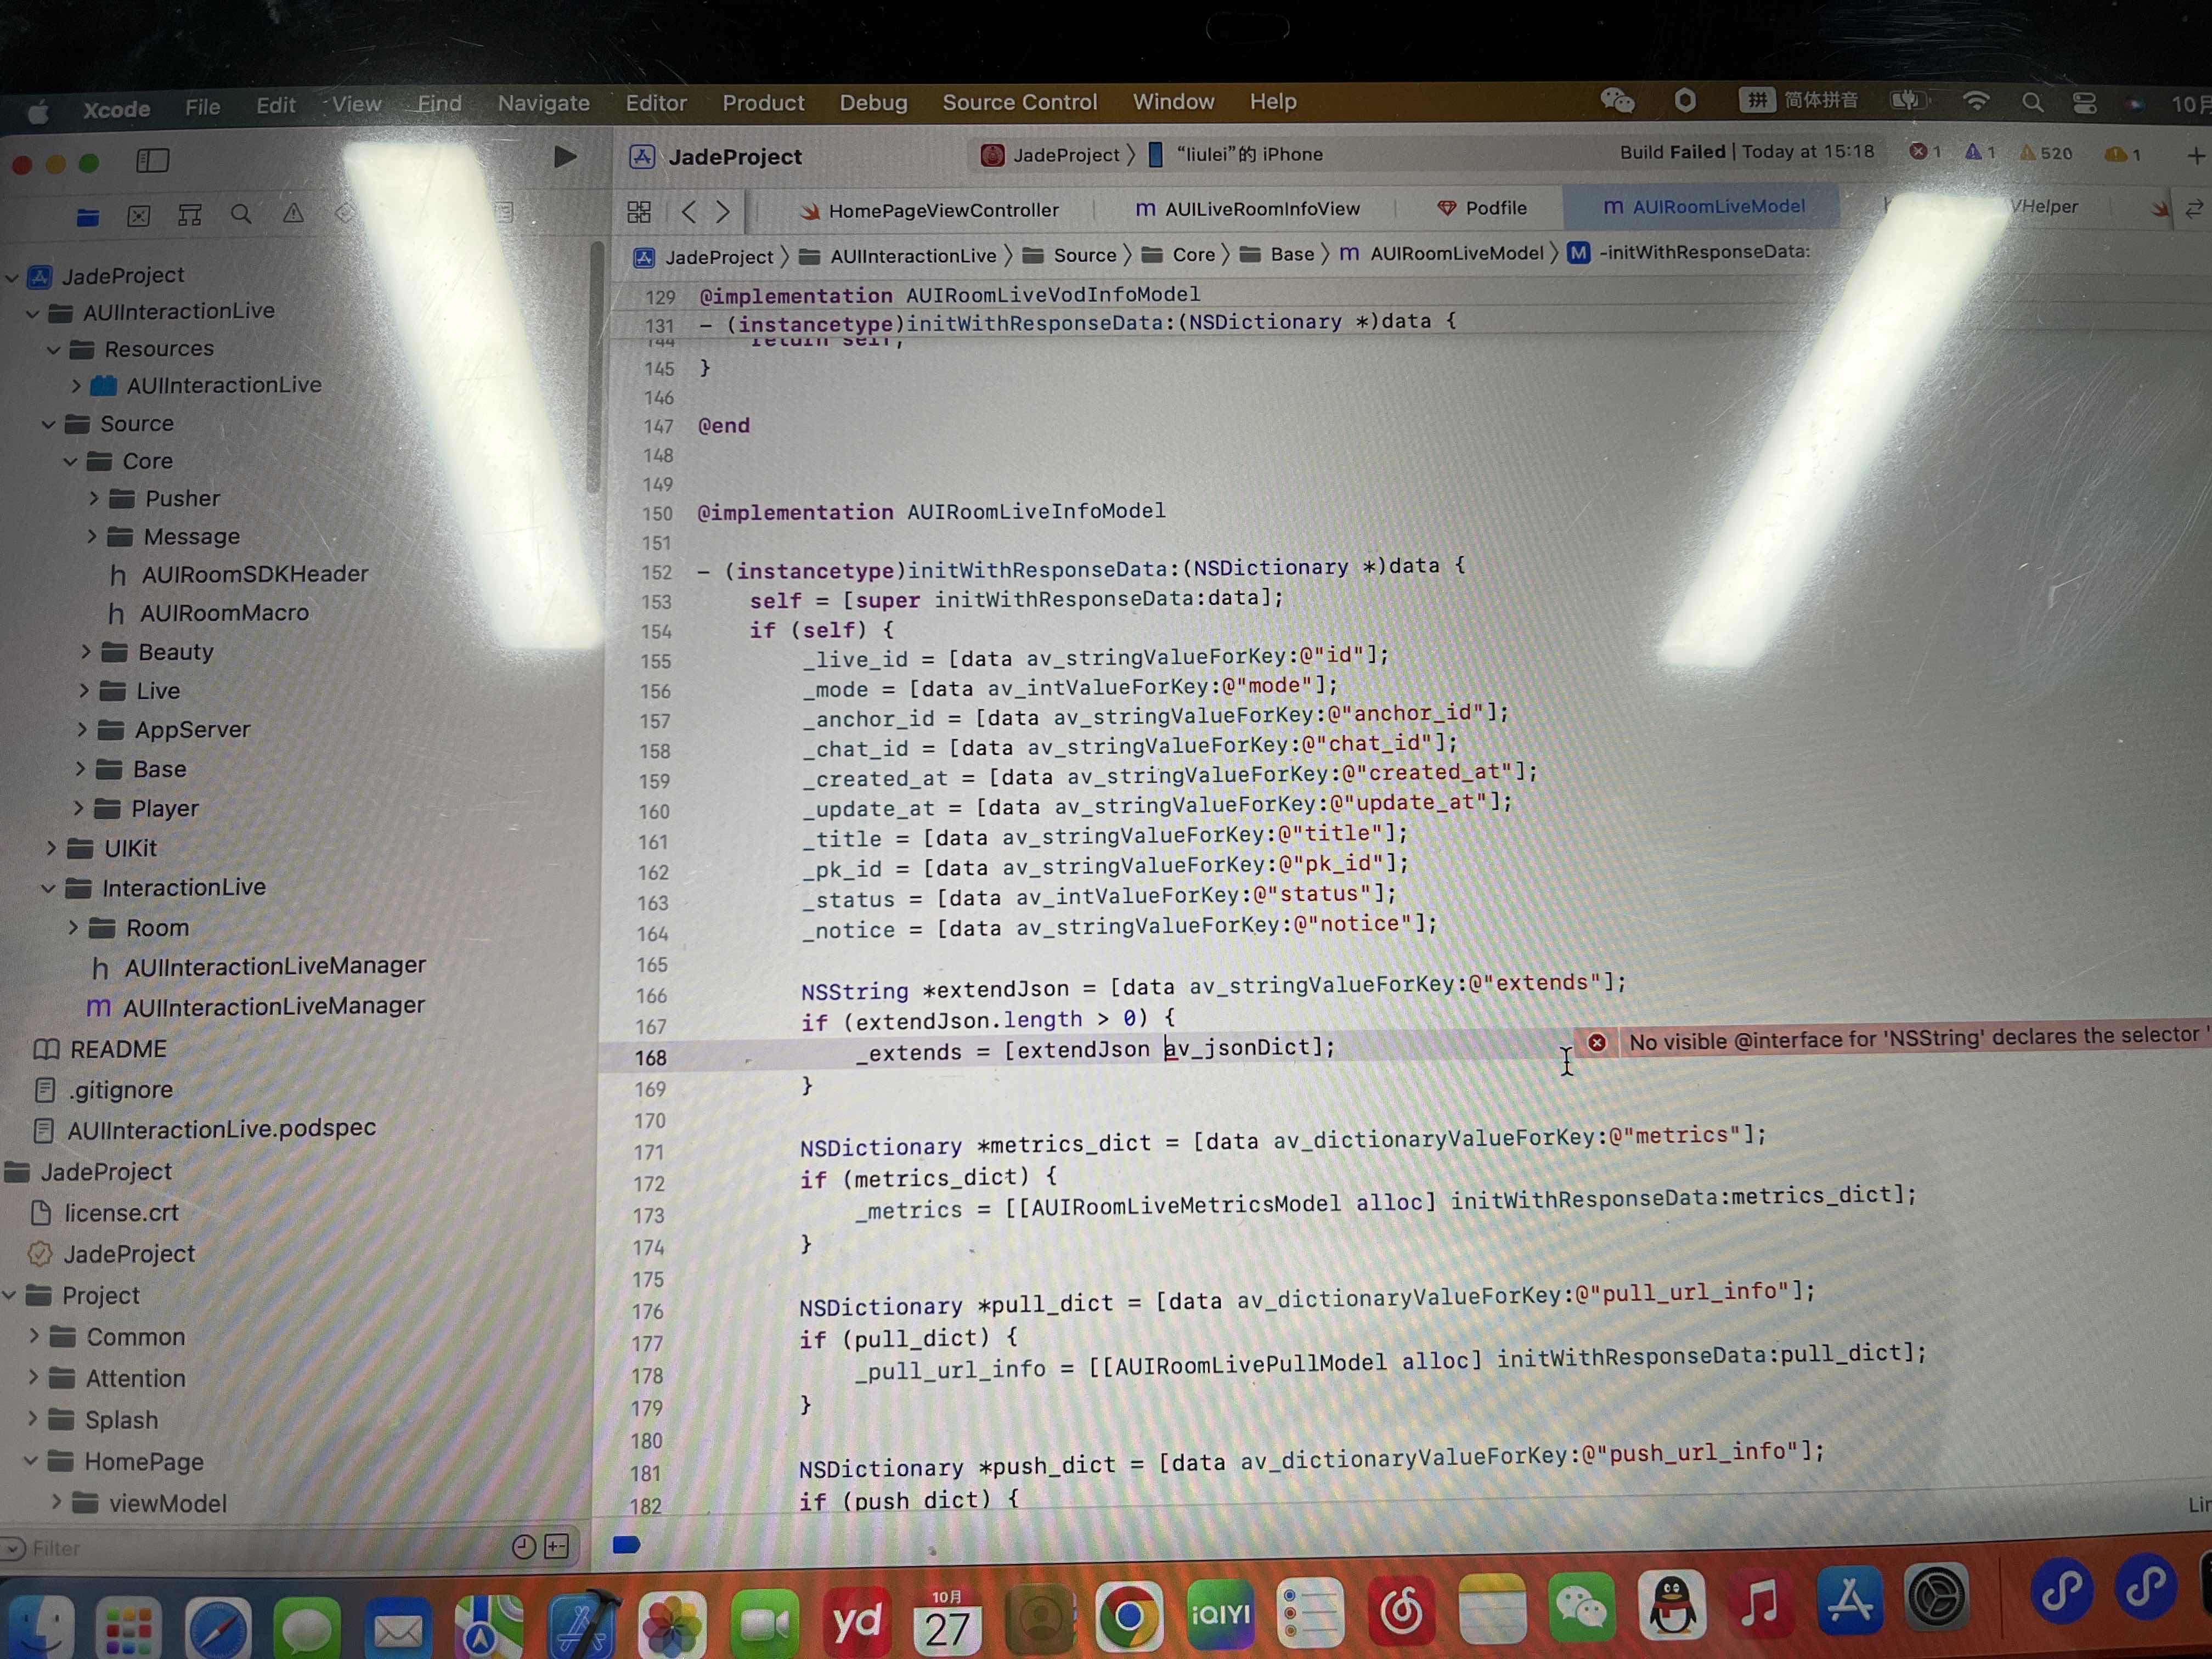Image resolution: width=2212 pixels, height=1659 pixels.
Task: Collapse the Resources folder arrow
Action: (x=54, y=351)
